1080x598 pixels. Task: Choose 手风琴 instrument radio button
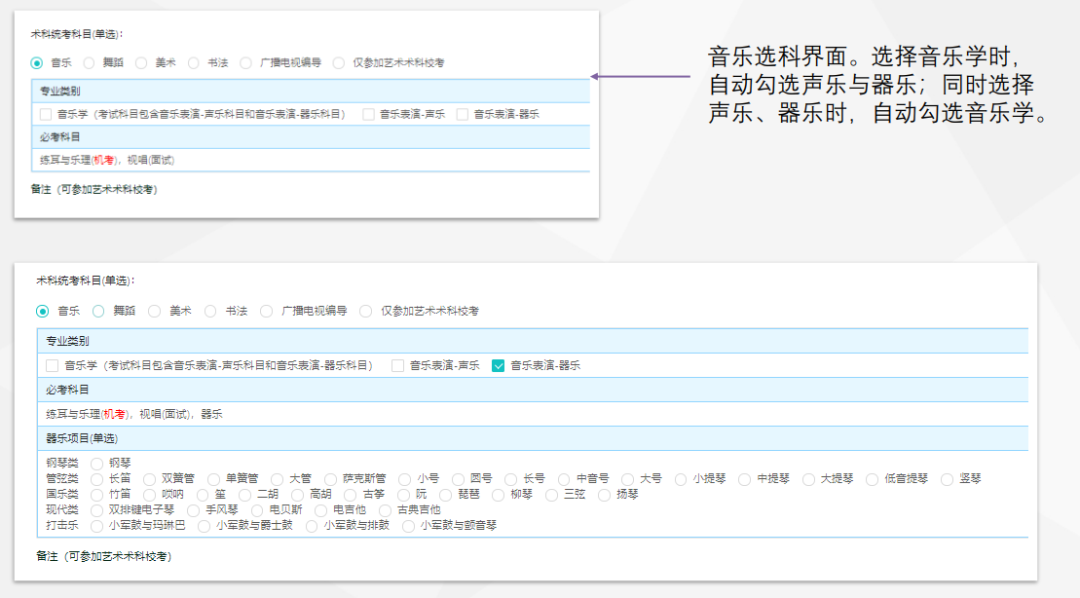(x=193, y=511)
